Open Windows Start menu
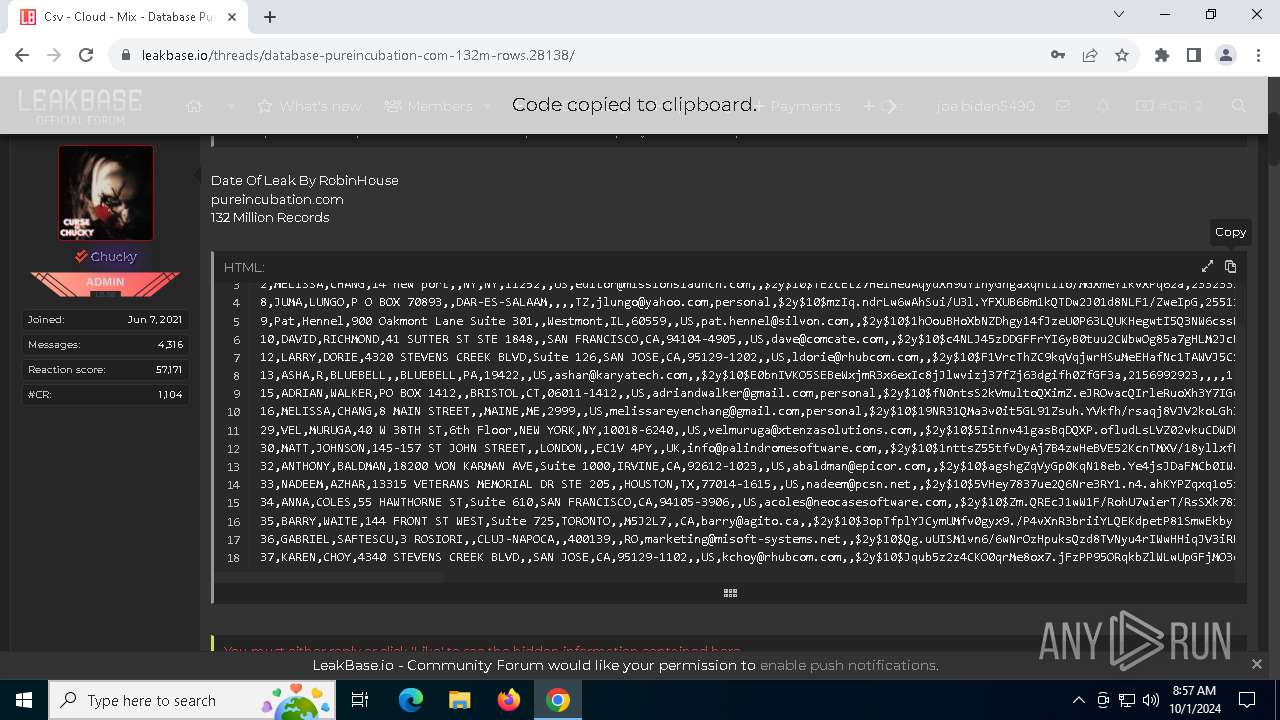Viewport: 1280px width, 720px height. point(24,700)
